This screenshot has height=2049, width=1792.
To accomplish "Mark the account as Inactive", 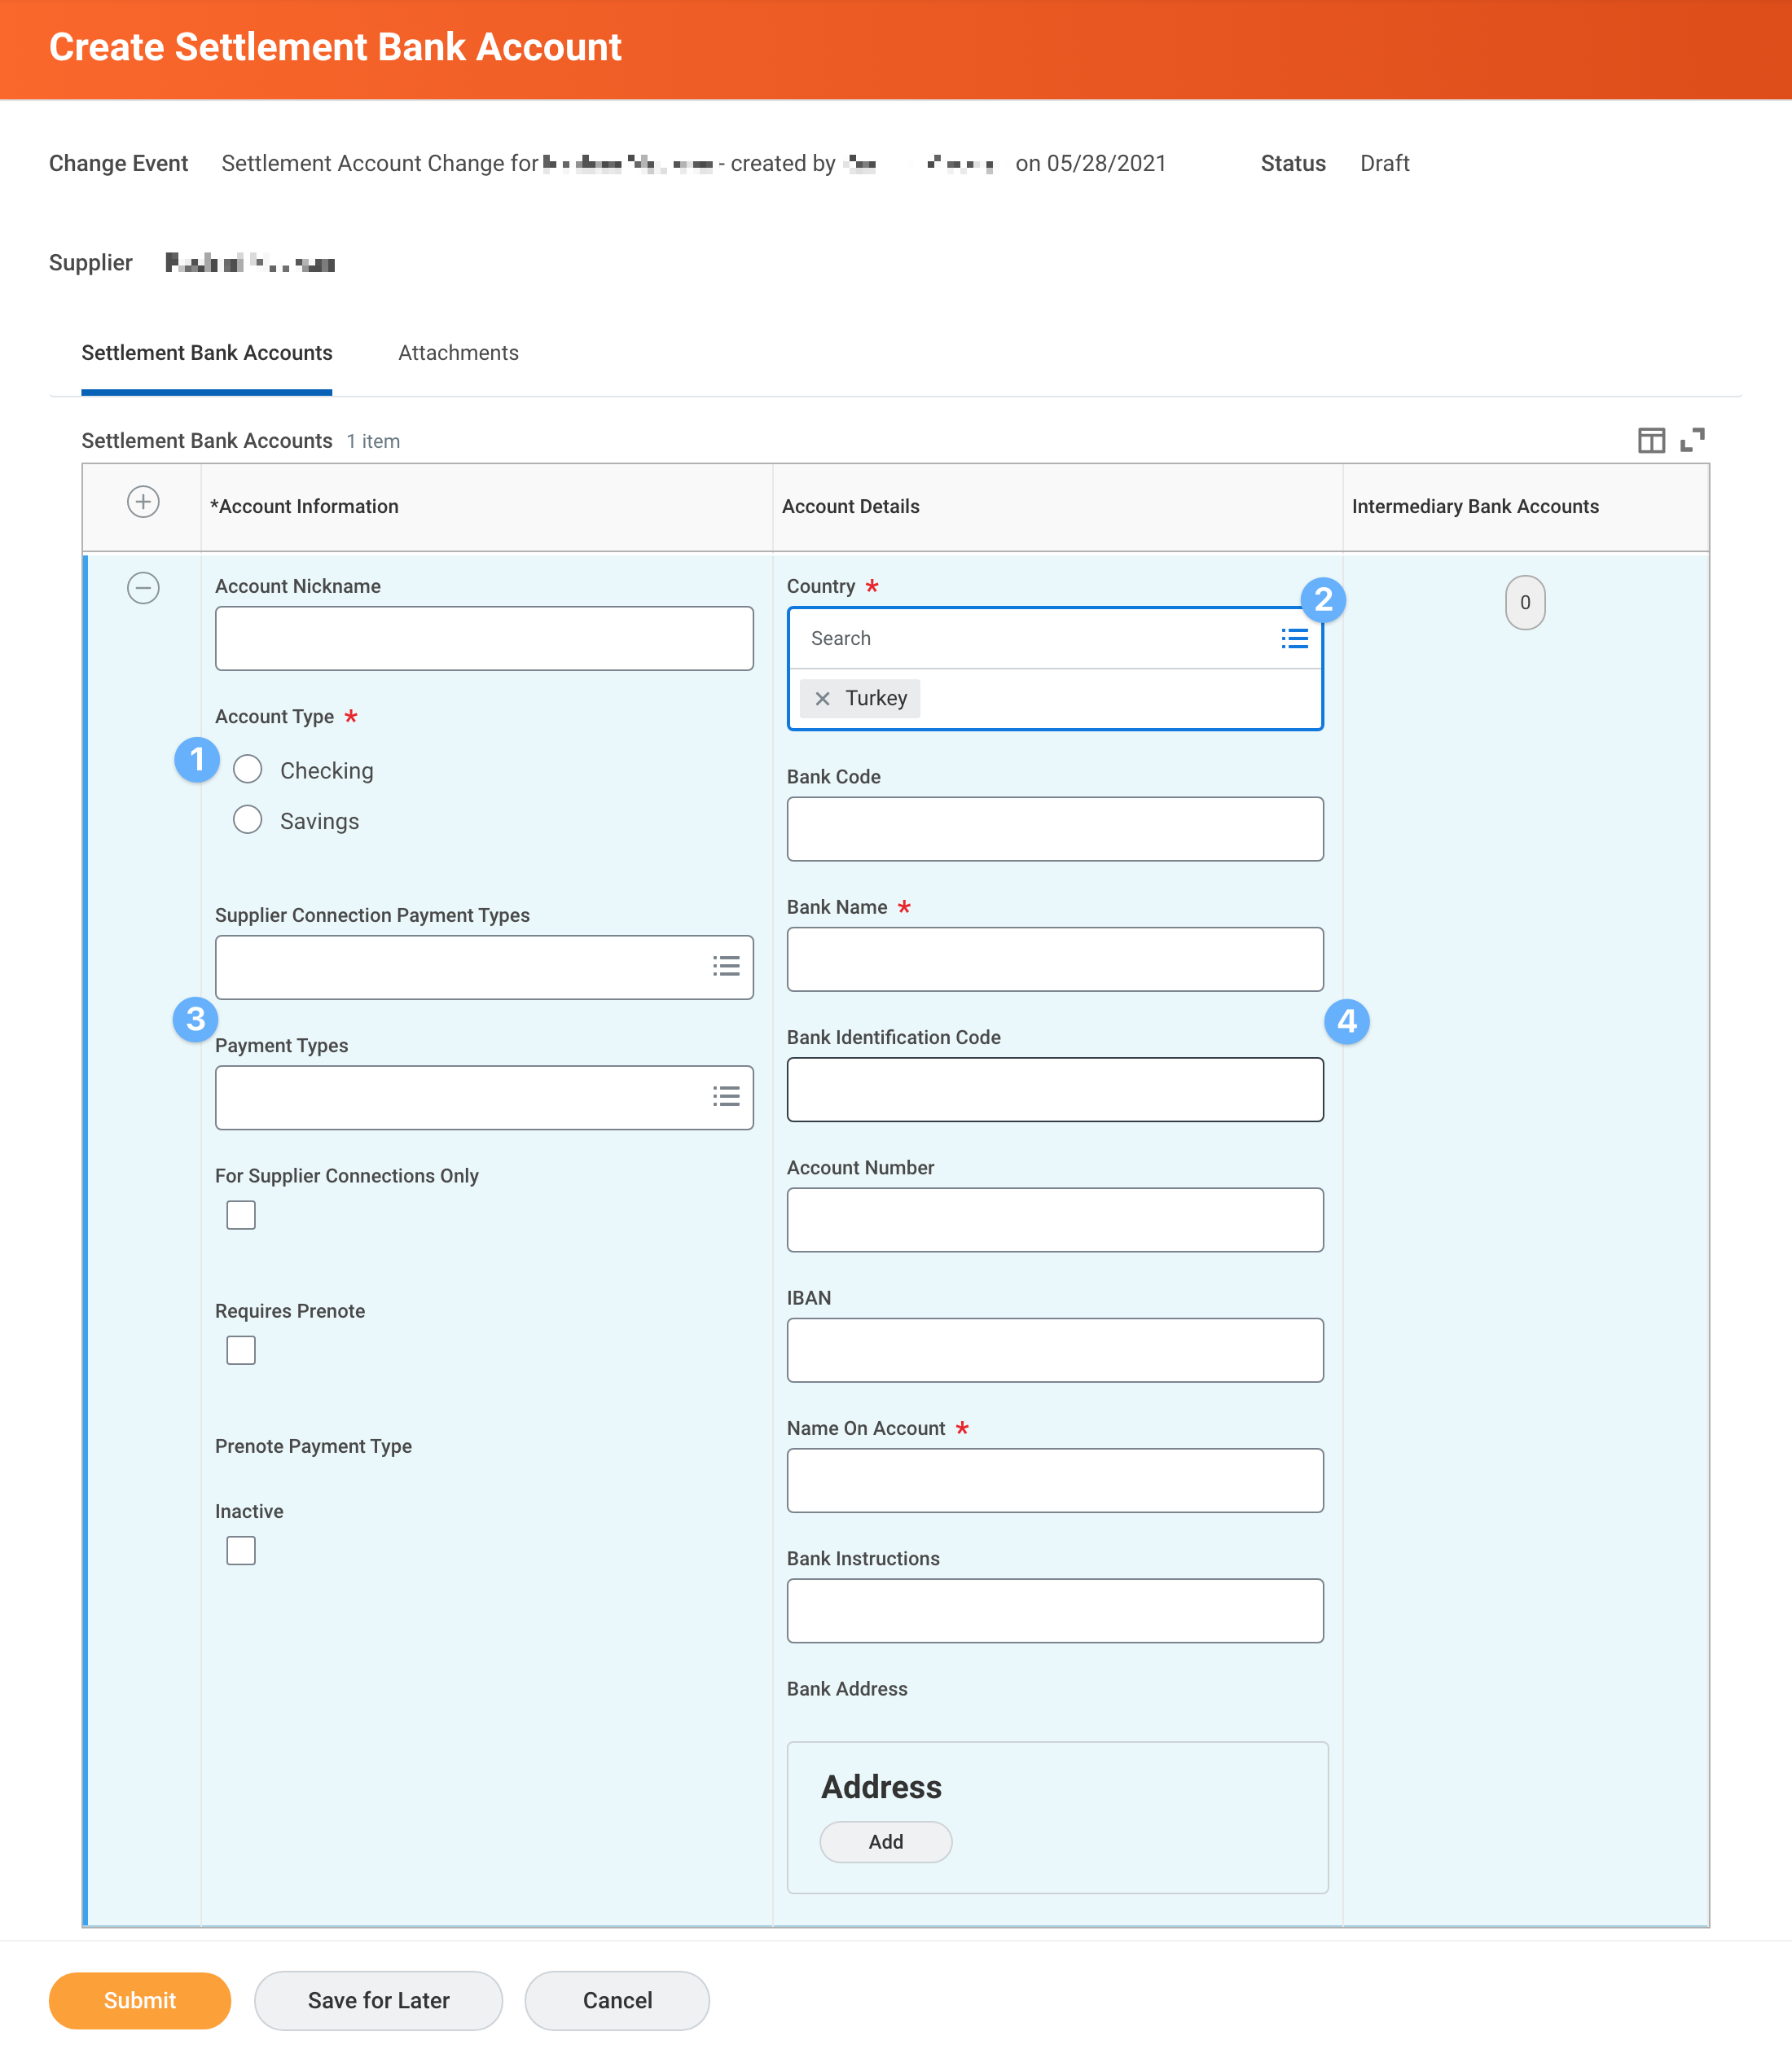I will 241,1550.
